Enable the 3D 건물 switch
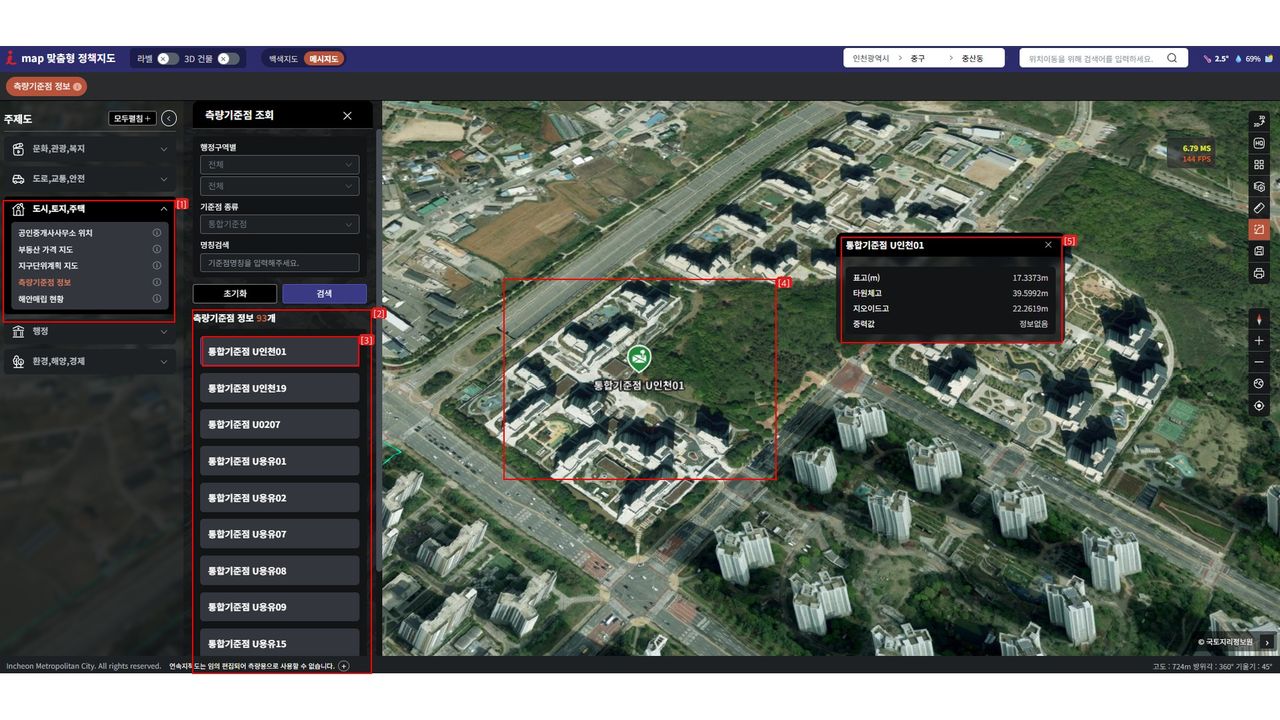This screenshot has height=720, width=1280. pyautogui.click(x=228, y=59)
